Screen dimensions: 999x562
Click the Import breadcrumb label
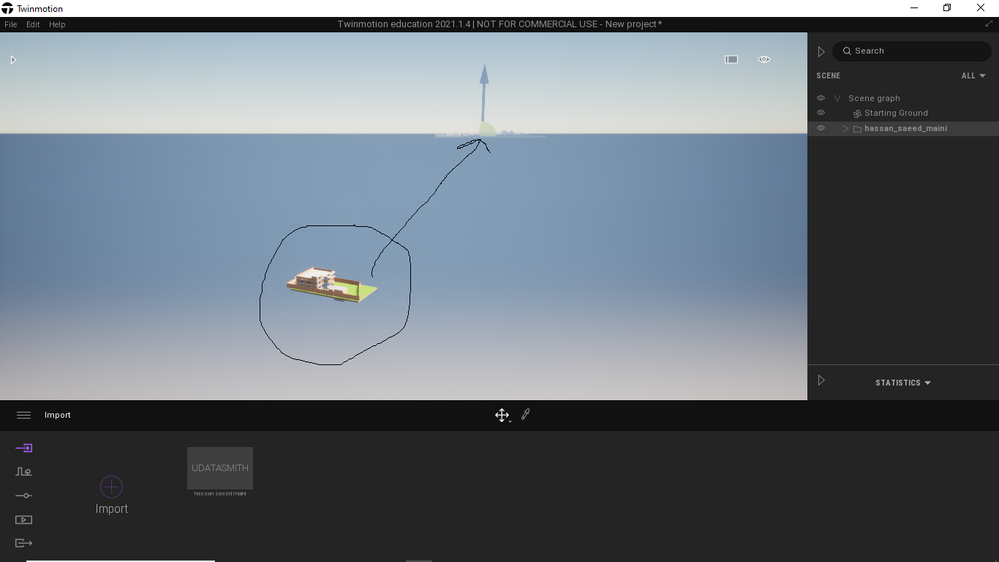[x=57, y=415]
